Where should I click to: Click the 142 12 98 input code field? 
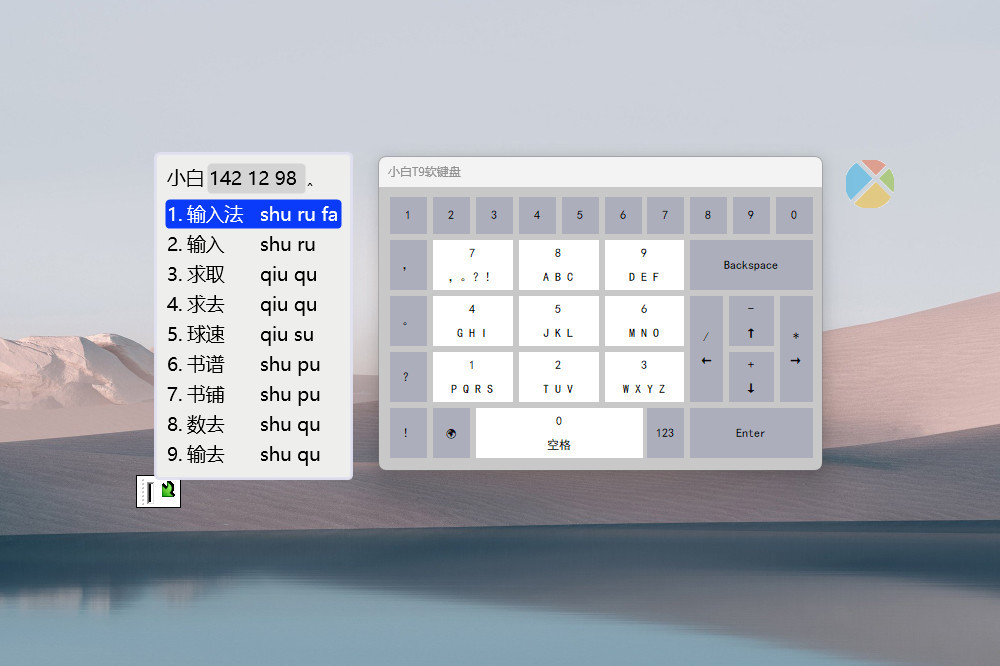point(255,178)
